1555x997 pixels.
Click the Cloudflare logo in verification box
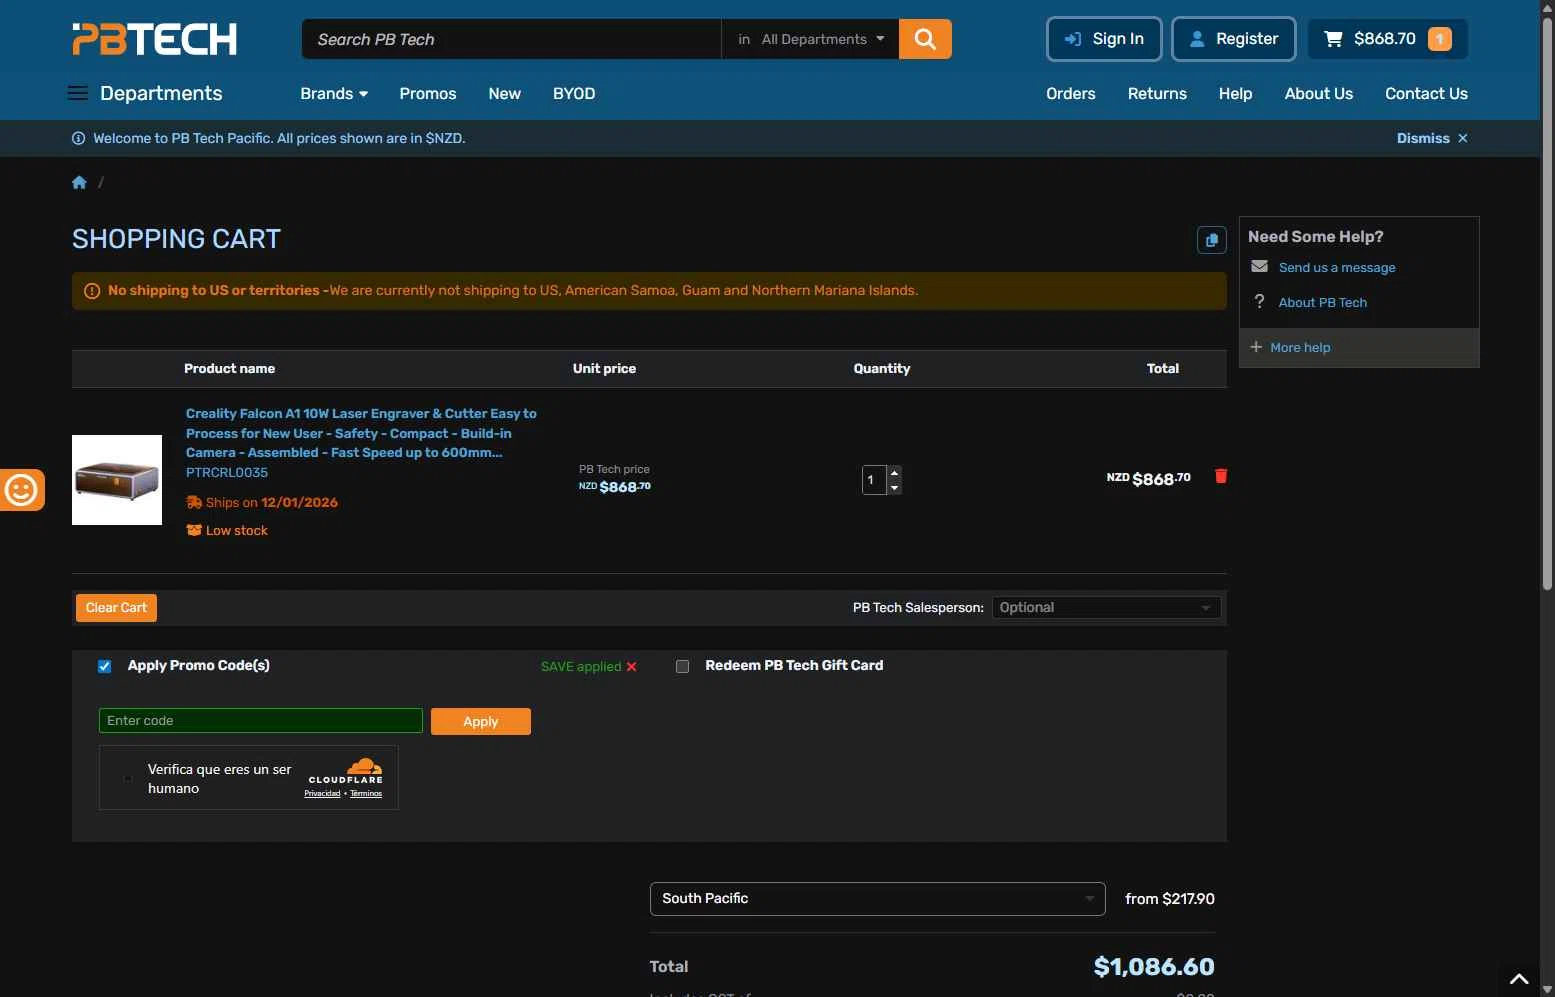(346, 770)
